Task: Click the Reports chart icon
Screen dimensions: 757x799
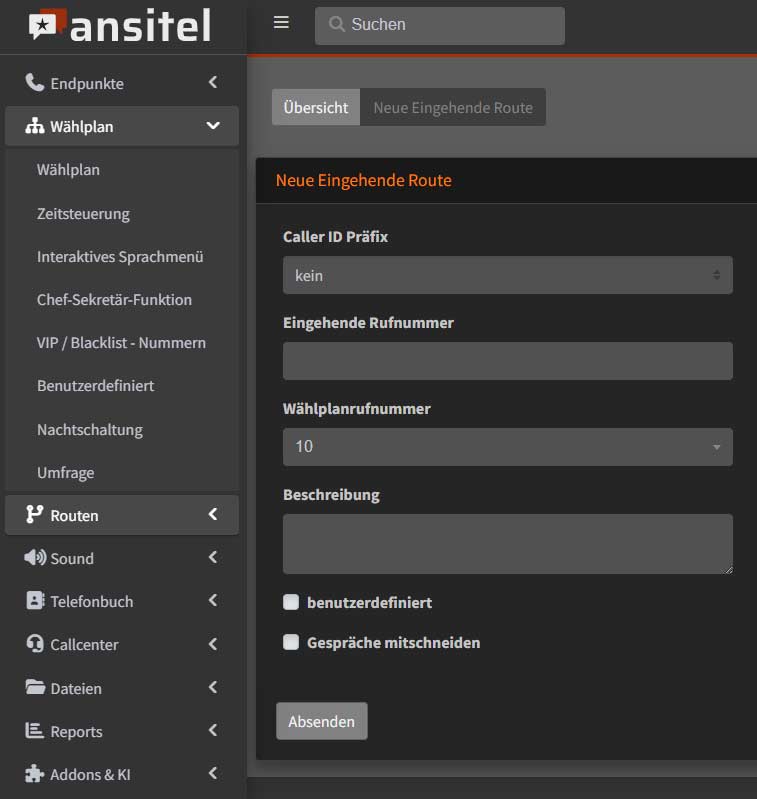Action: pos(35,731)
